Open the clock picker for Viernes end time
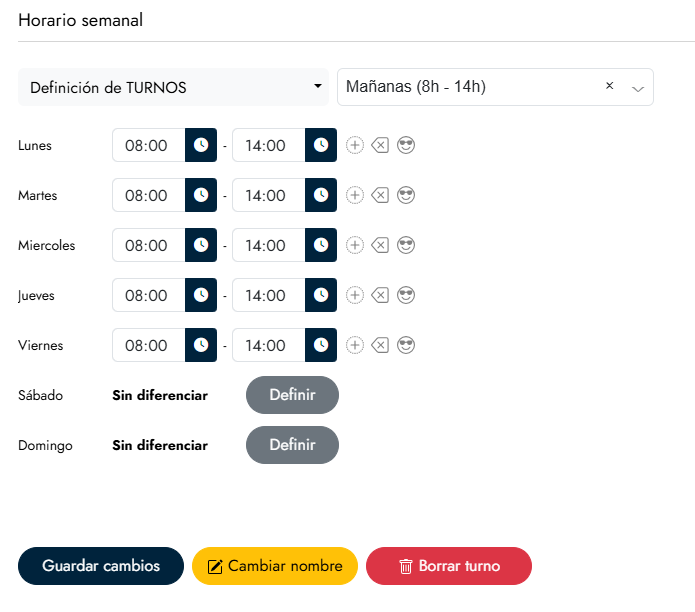The height and width of the screenshot is (612, 695). click(321, 345)
